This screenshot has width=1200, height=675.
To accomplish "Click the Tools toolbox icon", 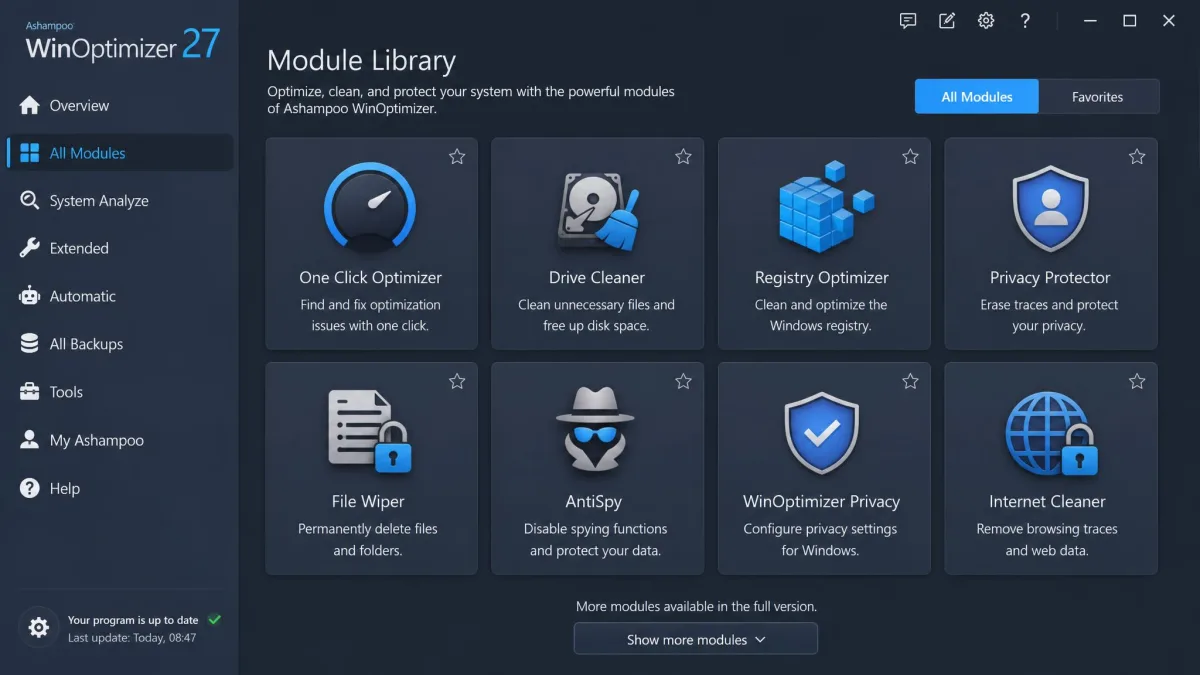I will 30,392.
